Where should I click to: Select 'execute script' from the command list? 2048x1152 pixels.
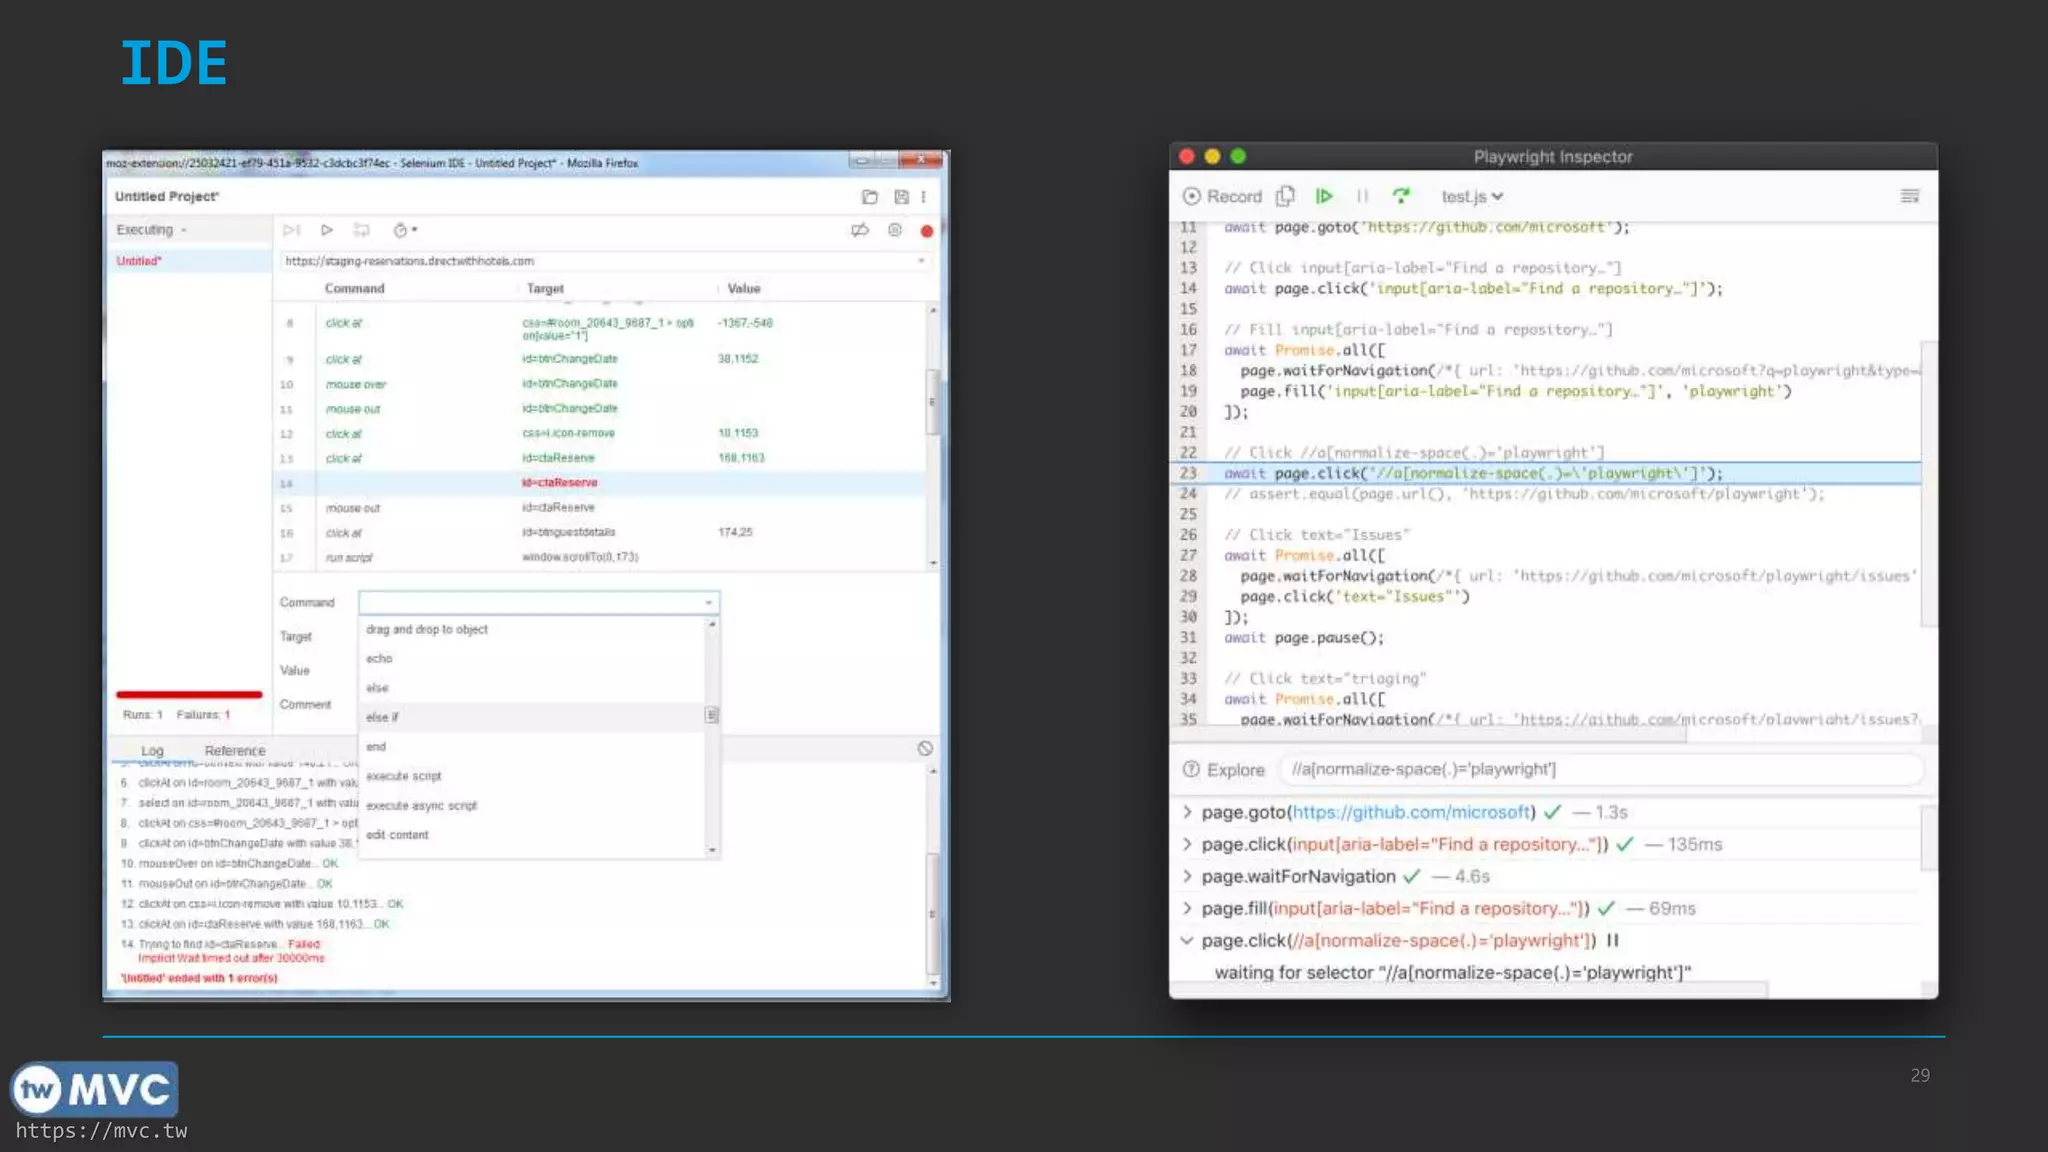pos(403,776)
